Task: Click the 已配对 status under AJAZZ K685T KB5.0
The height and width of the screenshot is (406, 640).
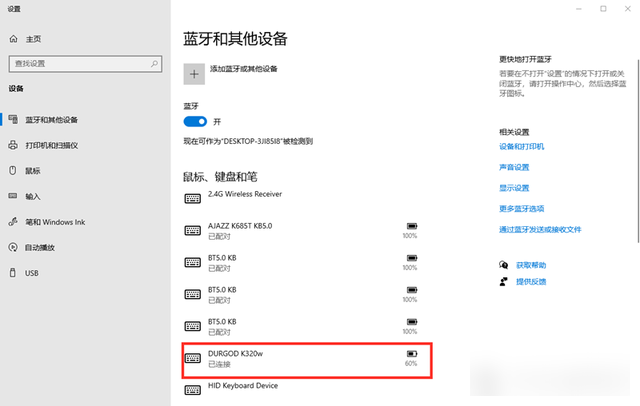Action: tap(219, 237)
